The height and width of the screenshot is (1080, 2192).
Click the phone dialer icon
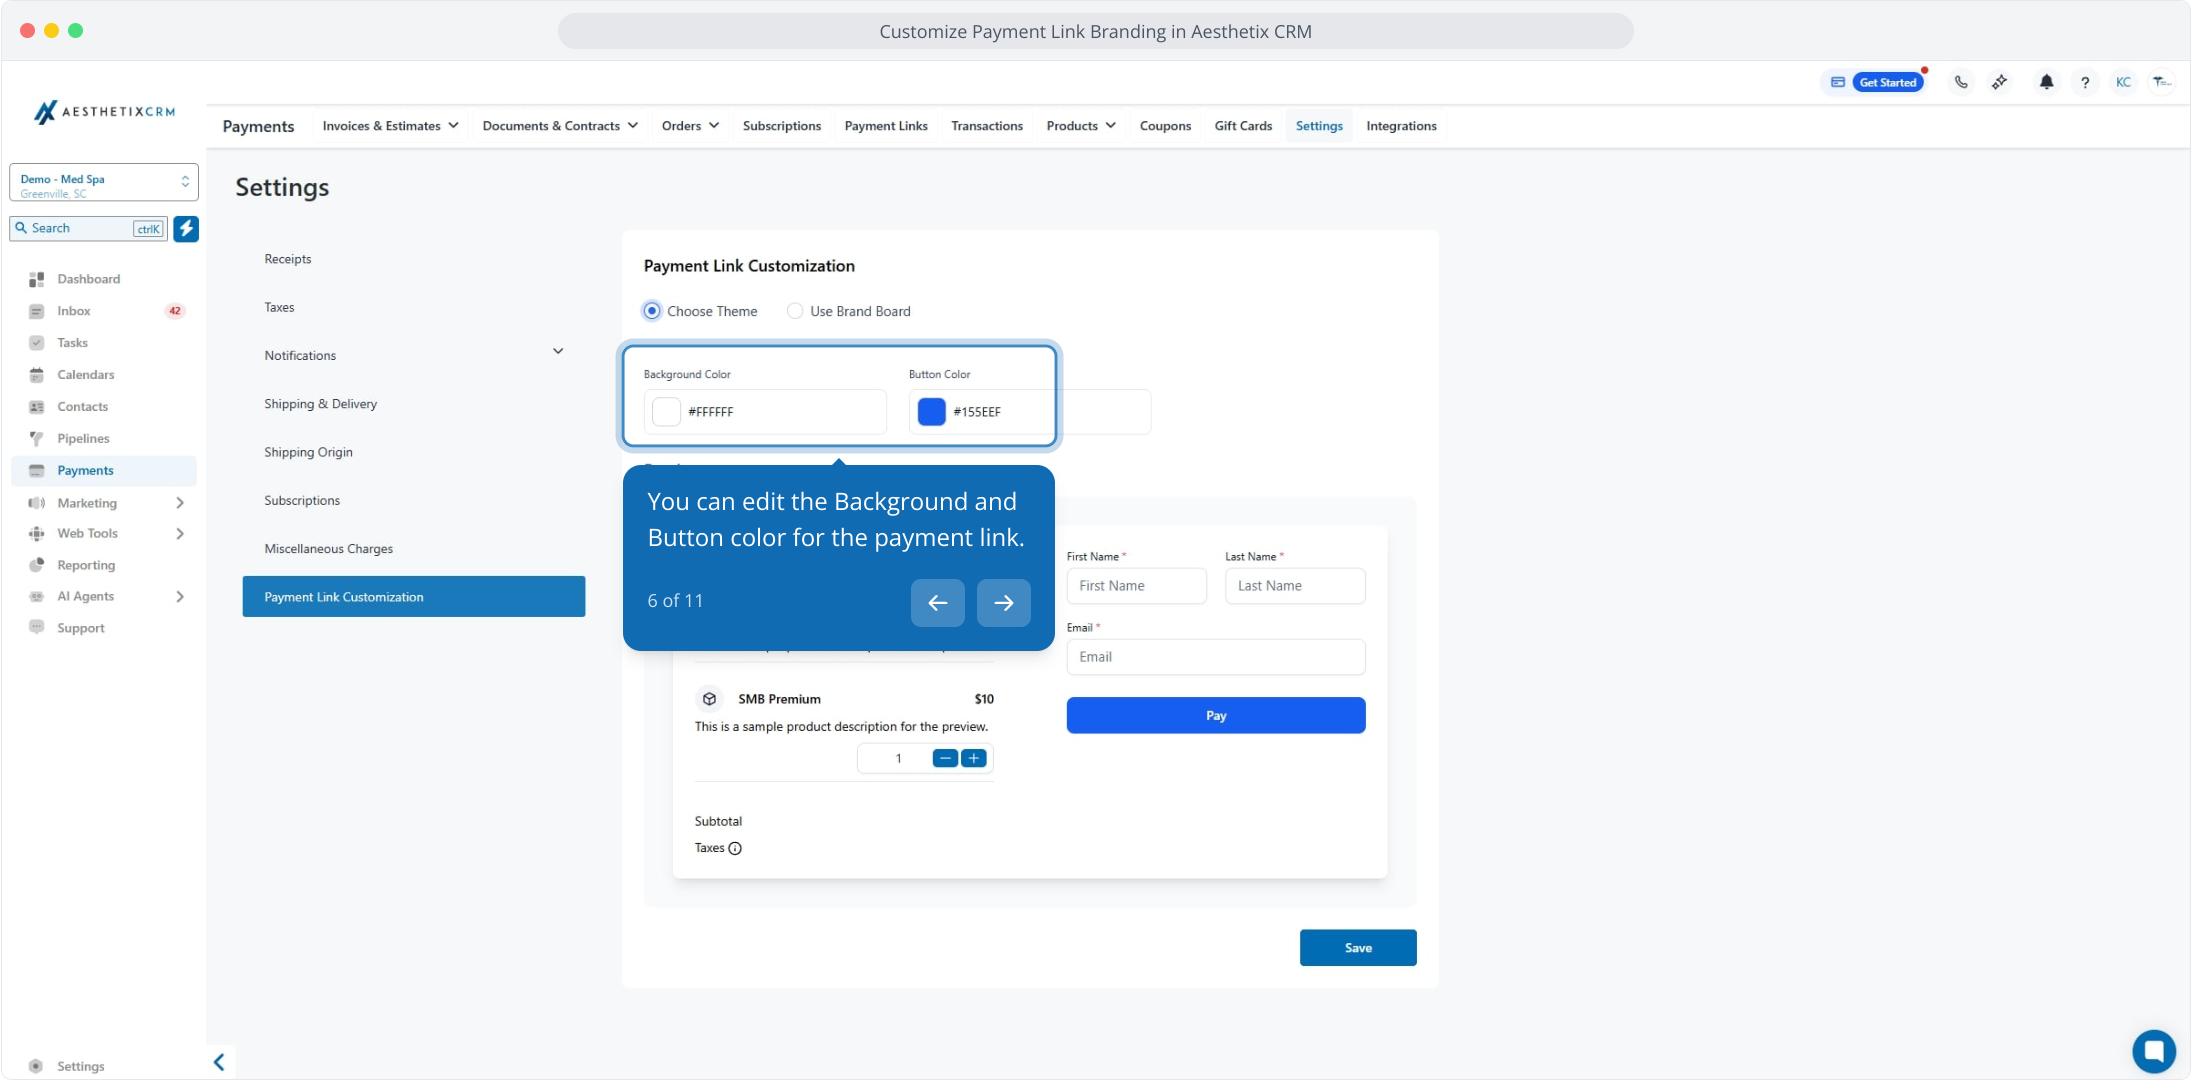[1961, 82]
